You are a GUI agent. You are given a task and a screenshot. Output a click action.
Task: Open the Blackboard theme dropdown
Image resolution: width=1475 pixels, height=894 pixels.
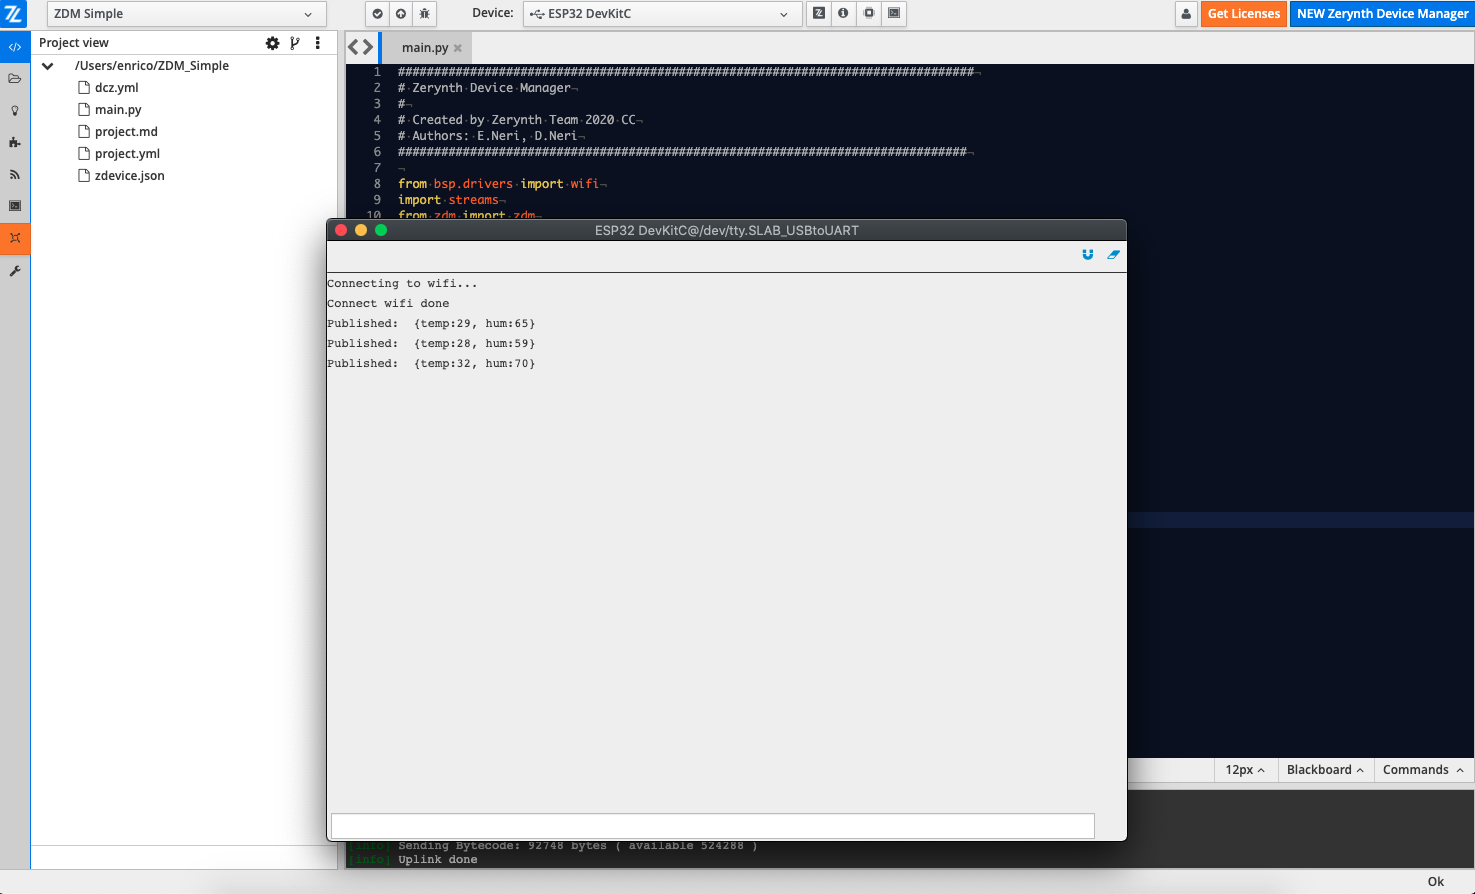click(x=1325, y=770)
